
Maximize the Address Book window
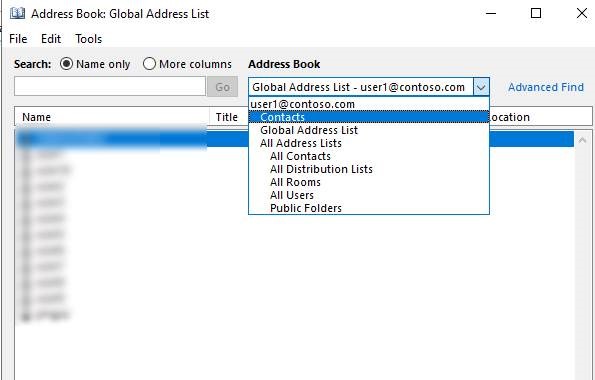tap(536, 13)
